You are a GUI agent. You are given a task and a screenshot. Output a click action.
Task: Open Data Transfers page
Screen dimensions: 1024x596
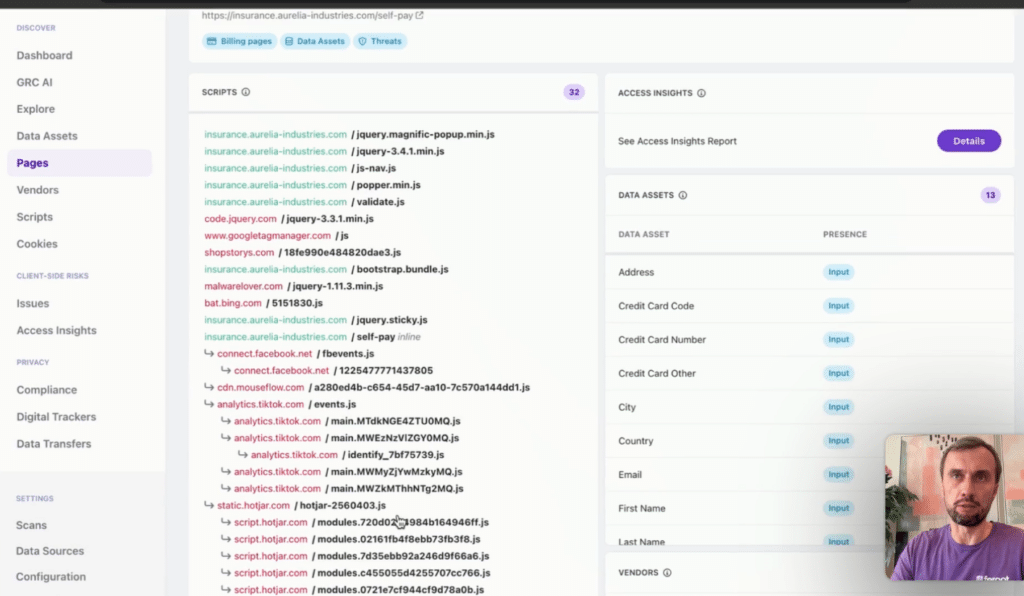click(54, 444)
